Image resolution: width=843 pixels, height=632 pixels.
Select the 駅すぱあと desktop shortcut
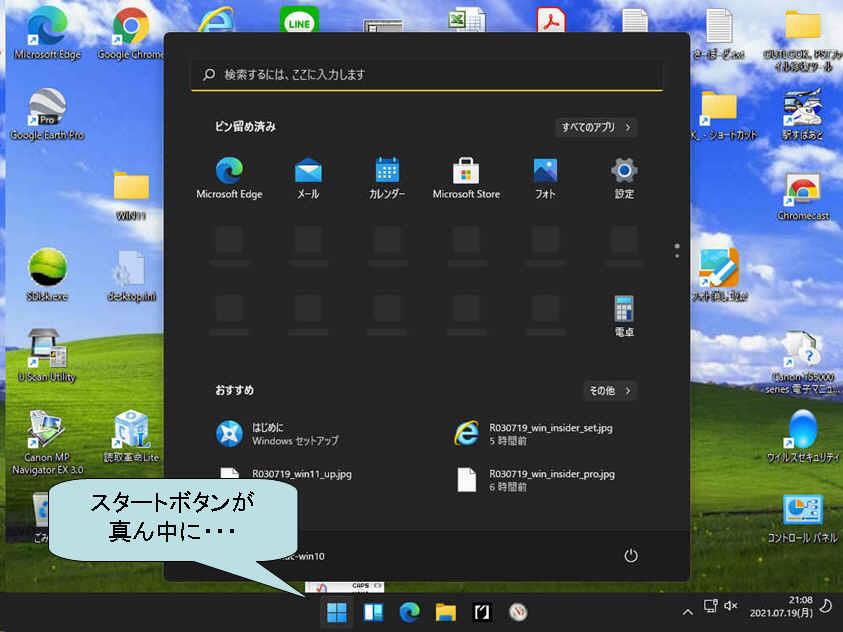point(803,115)
